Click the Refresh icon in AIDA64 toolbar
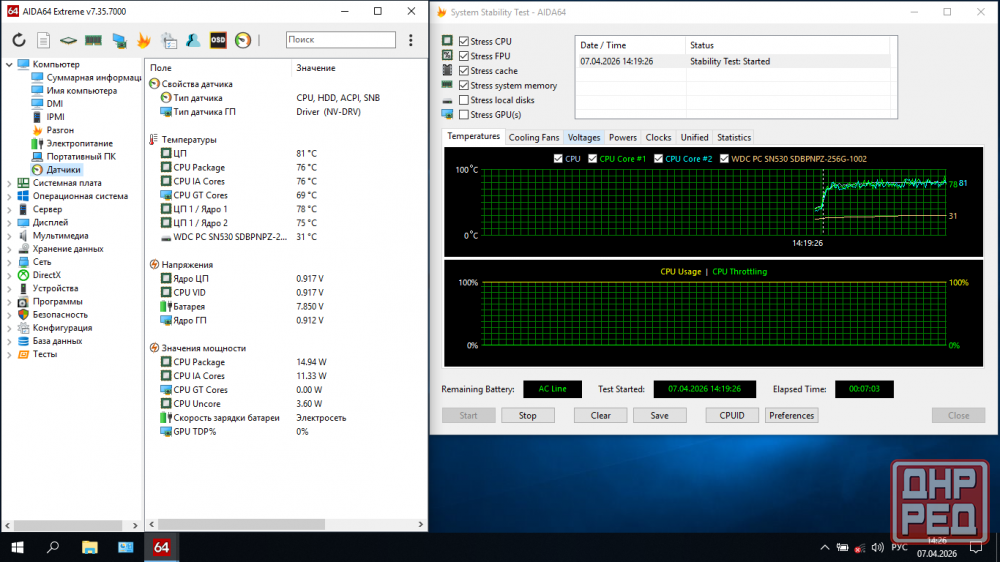Image resolution: width=1000 pixels, height=562 pixels. tap(19, 41)
